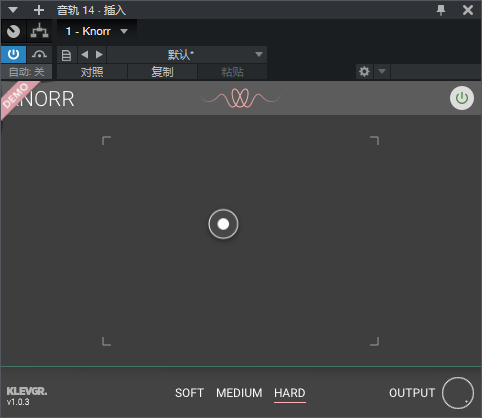The height and width of the screenshot is (418, 482).
Task: Click the OUTPUT knob
Action: [x=458, y=393]
